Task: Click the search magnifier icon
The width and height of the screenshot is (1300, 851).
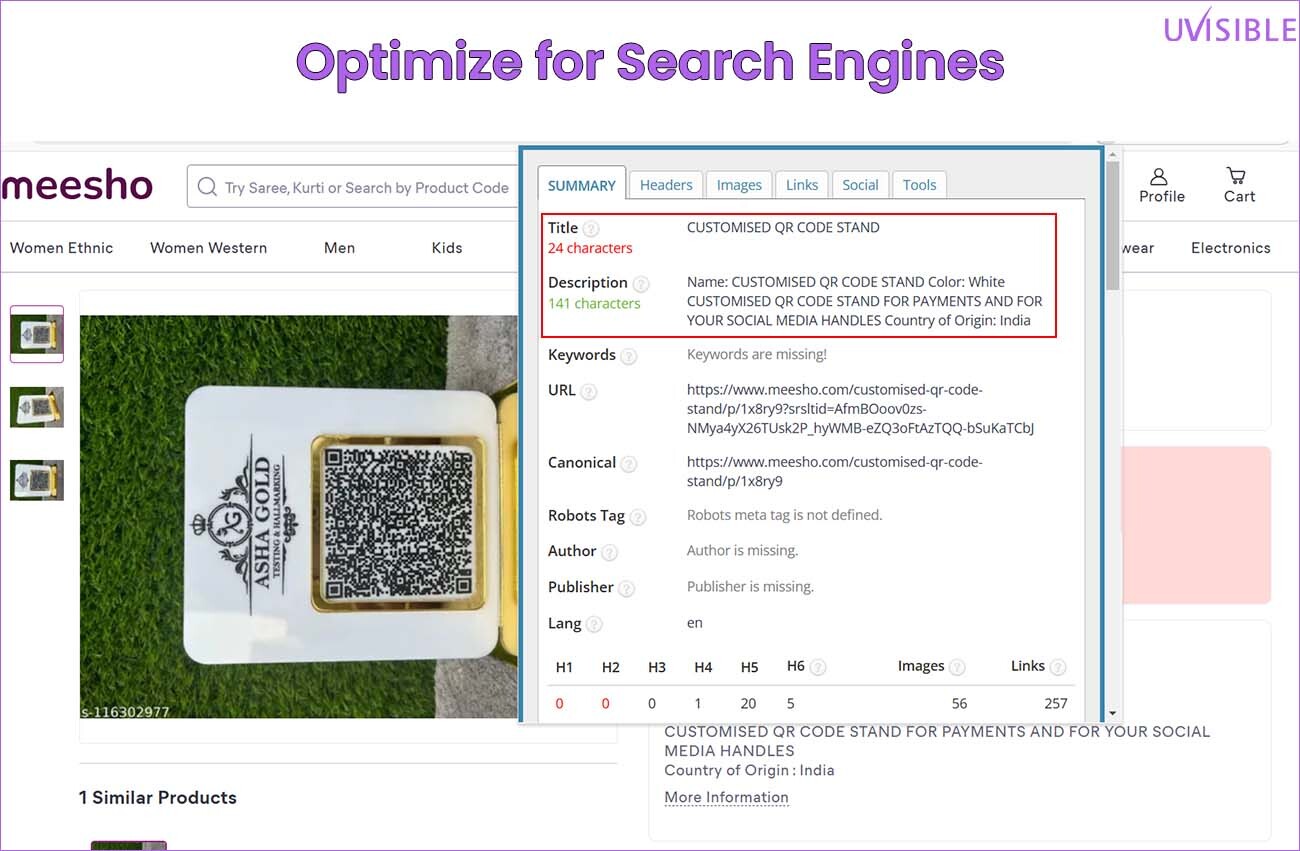Action: 207,187
